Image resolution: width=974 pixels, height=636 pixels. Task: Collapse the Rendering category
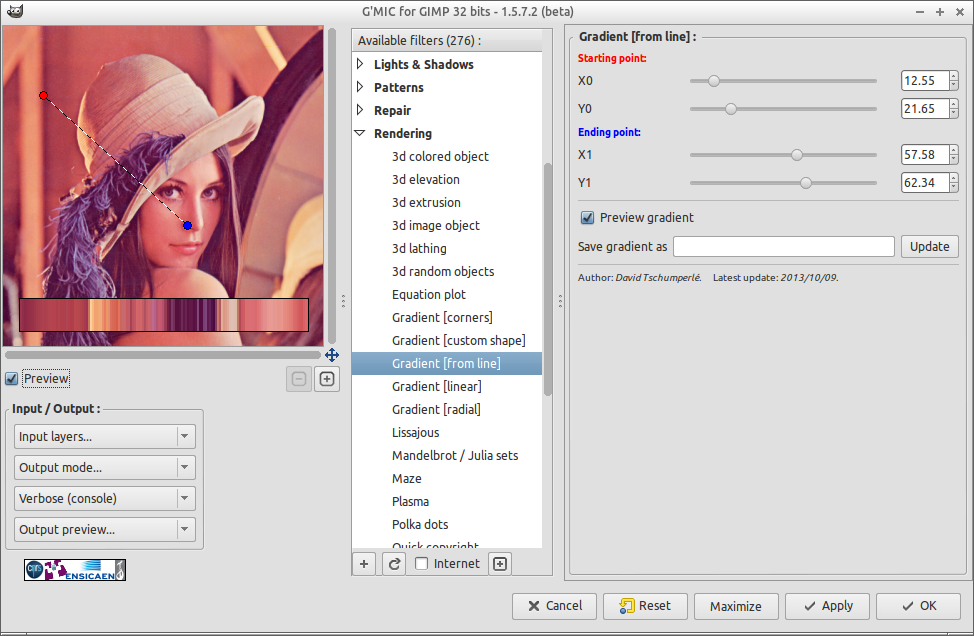[x=360, y=133]
